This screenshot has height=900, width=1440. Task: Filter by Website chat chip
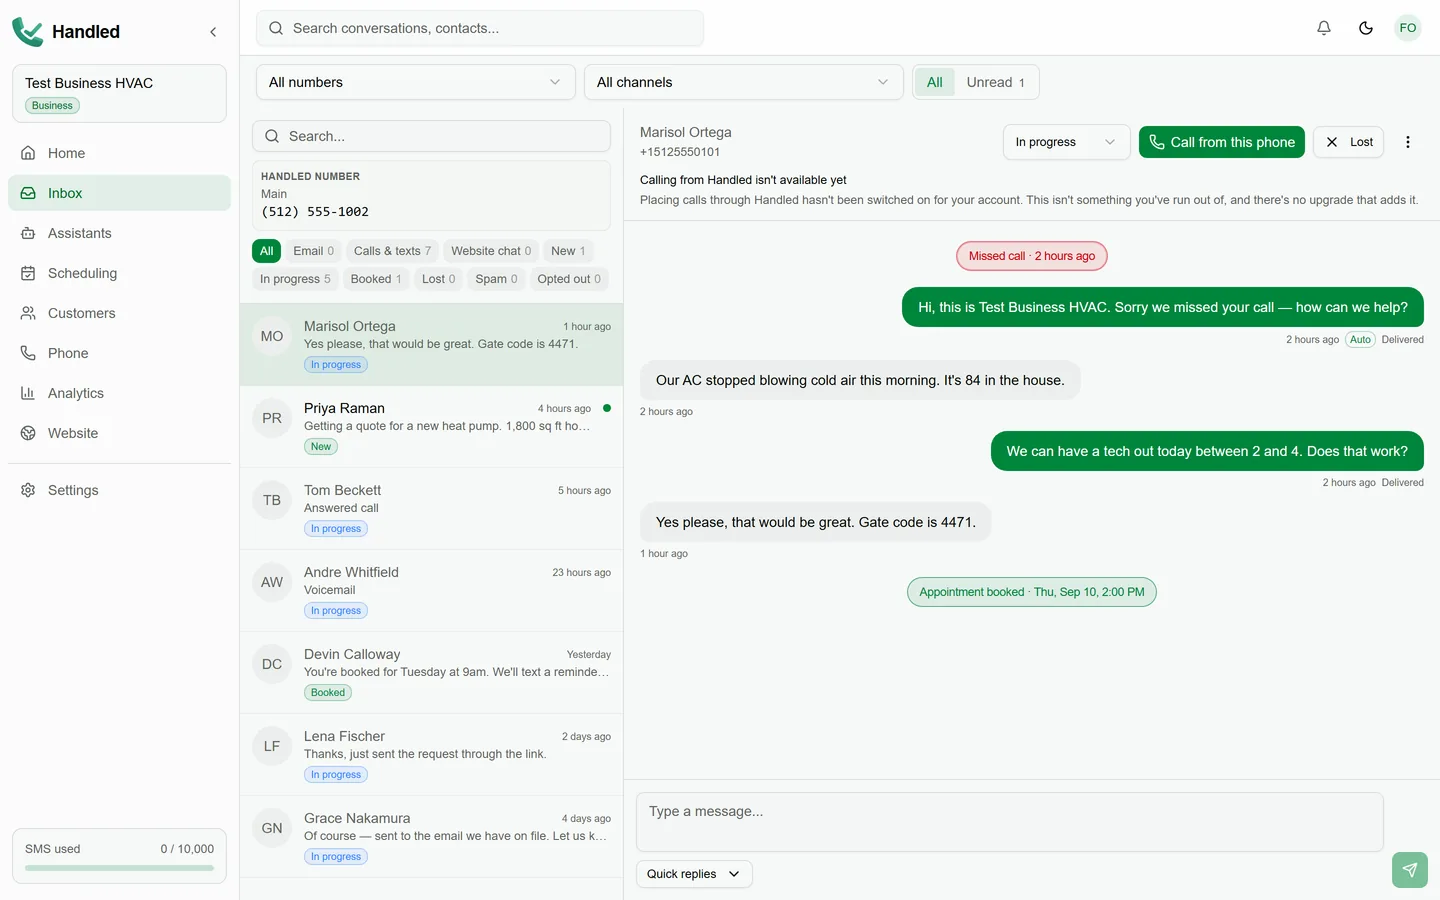[x=491, y=251]
